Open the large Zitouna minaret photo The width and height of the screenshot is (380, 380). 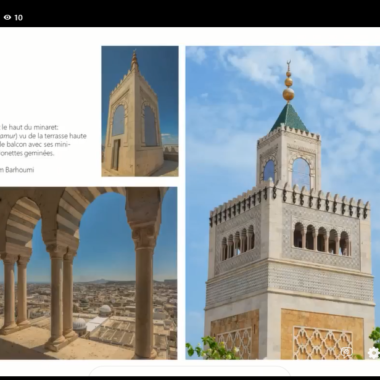point(283,203)
